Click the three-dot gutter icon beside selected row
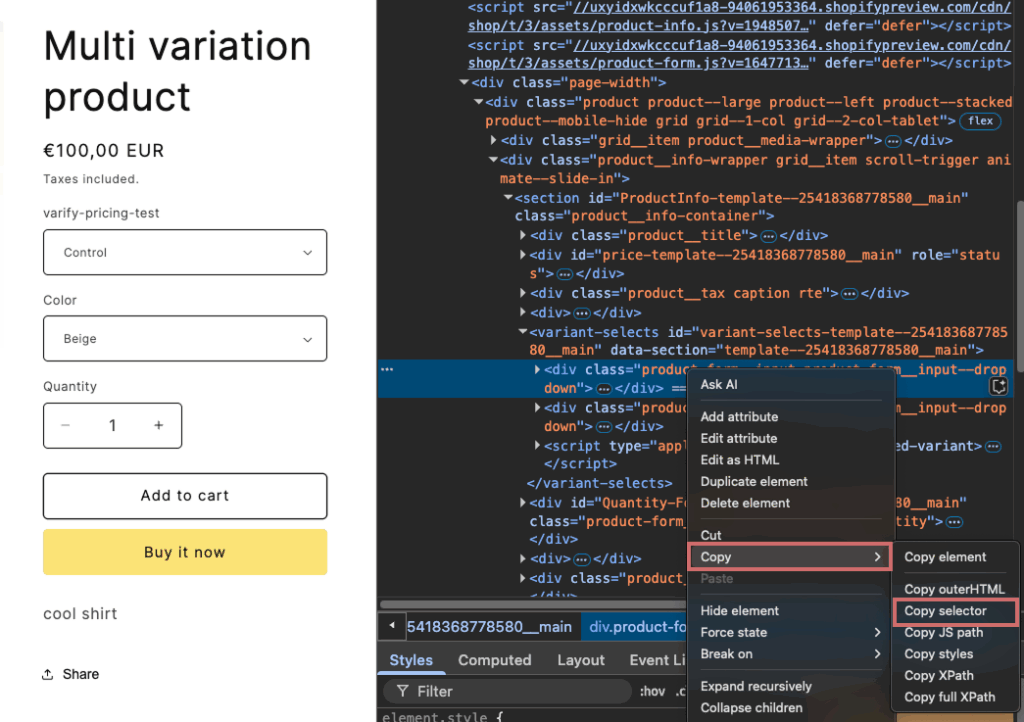 (x=387, y=369)
